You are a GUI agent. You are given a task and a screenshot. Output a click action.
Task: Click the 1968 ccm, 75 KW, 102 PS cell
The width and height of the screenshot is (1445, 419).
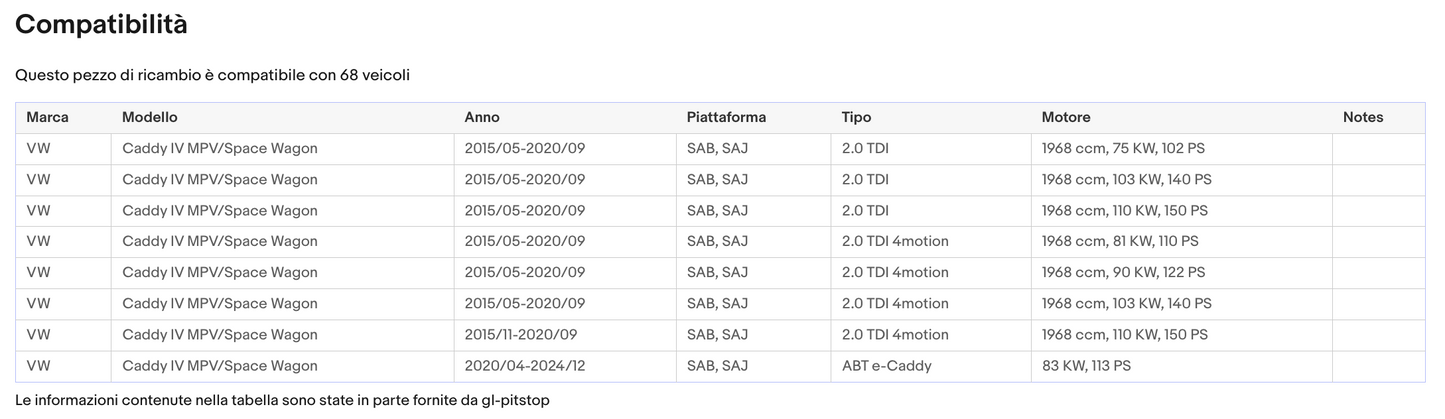tap(1123, 149)
